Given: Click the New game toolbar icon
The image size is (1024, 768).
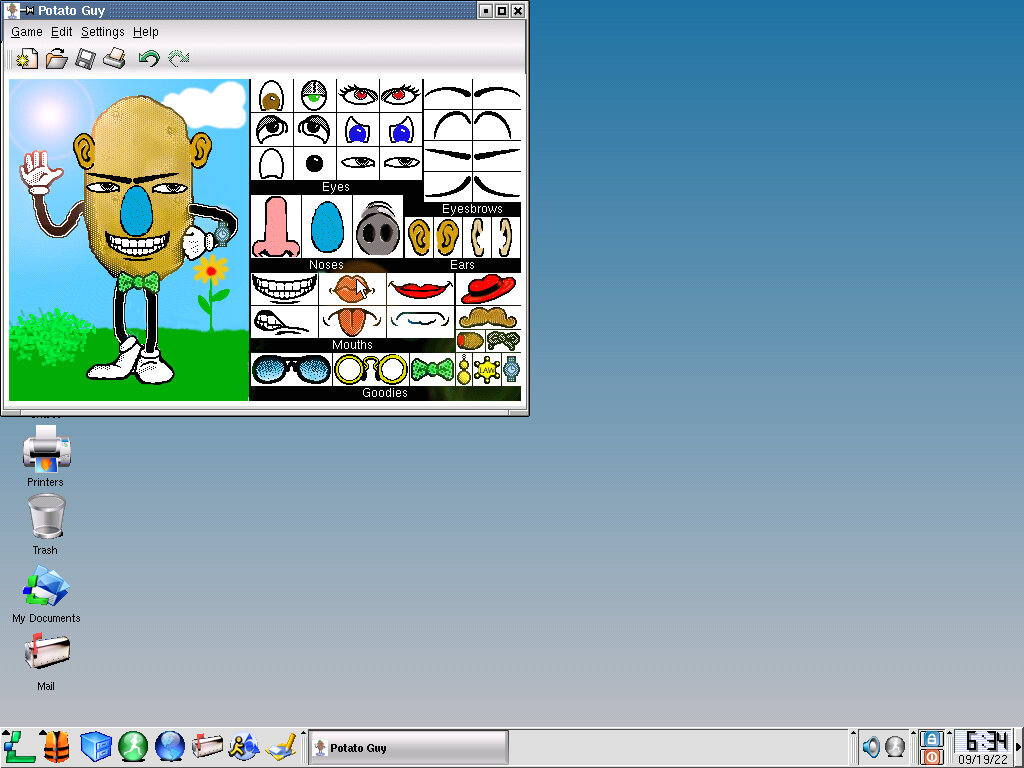Looking at the screenshot, I should (x=27, y=59).
